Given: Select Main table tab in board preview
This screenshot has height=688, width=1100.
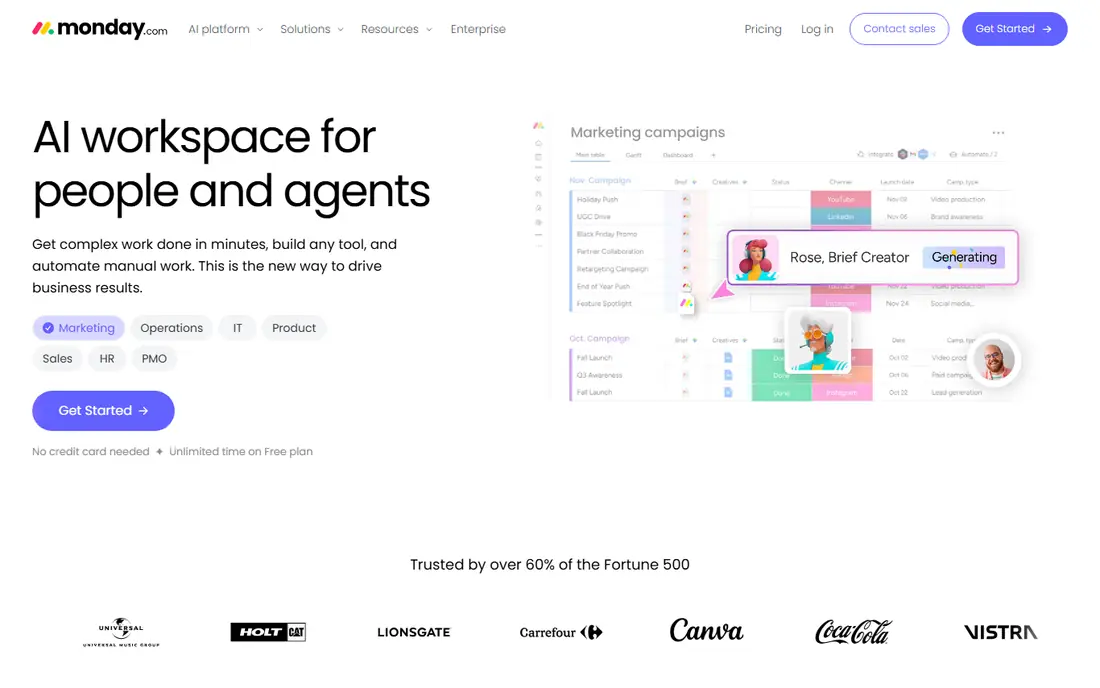Looking at the screenshot, I should (x=590, y=155).
